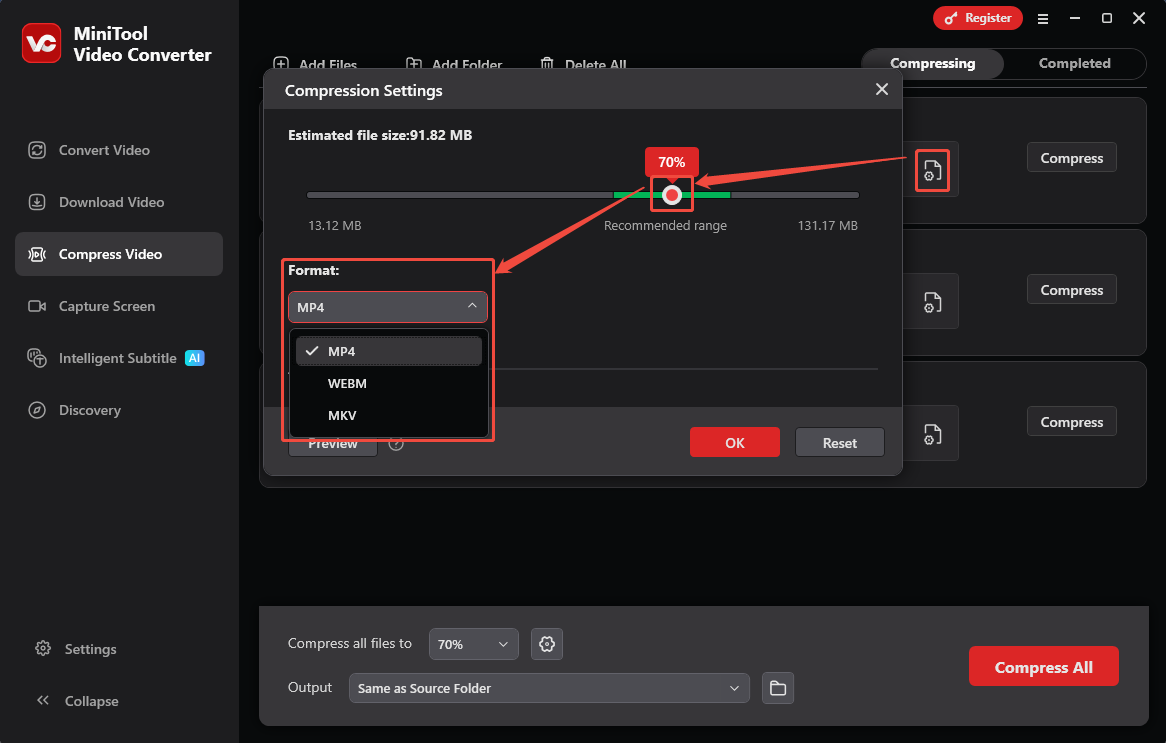Image resolution: width=1166 pixels, height=743 pixels.
Task: Click the compression settings icon on first video
Action: (x=932, y=170)
